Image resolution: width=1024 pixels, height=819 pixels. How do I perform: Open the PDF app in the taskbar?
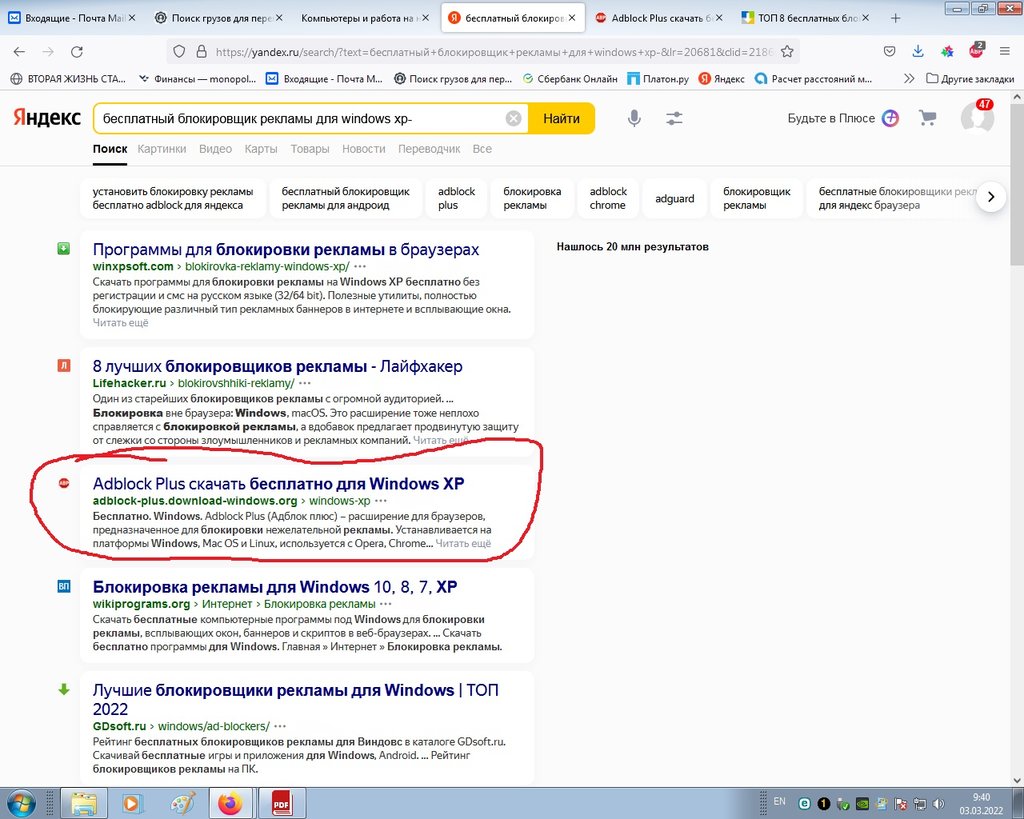point(281,803)
